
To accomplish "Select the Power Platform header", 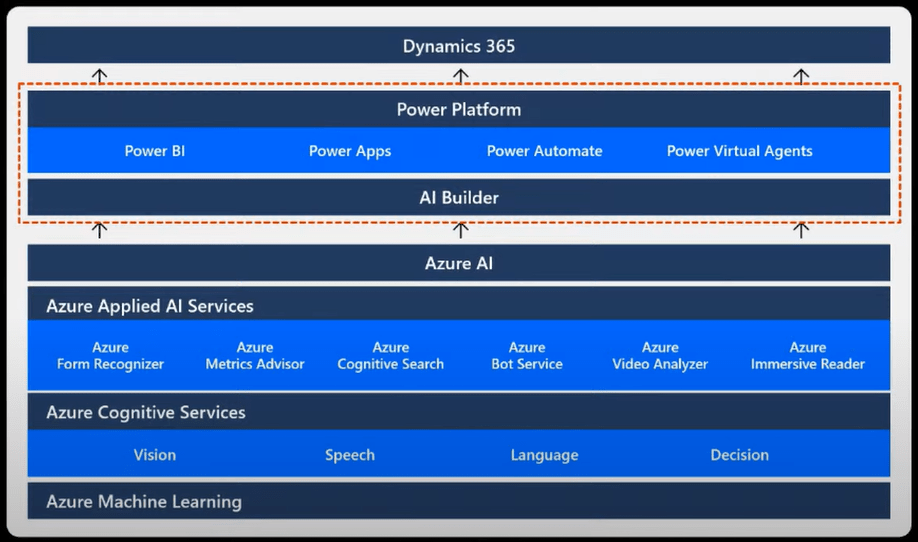I will tap(459, 110).
